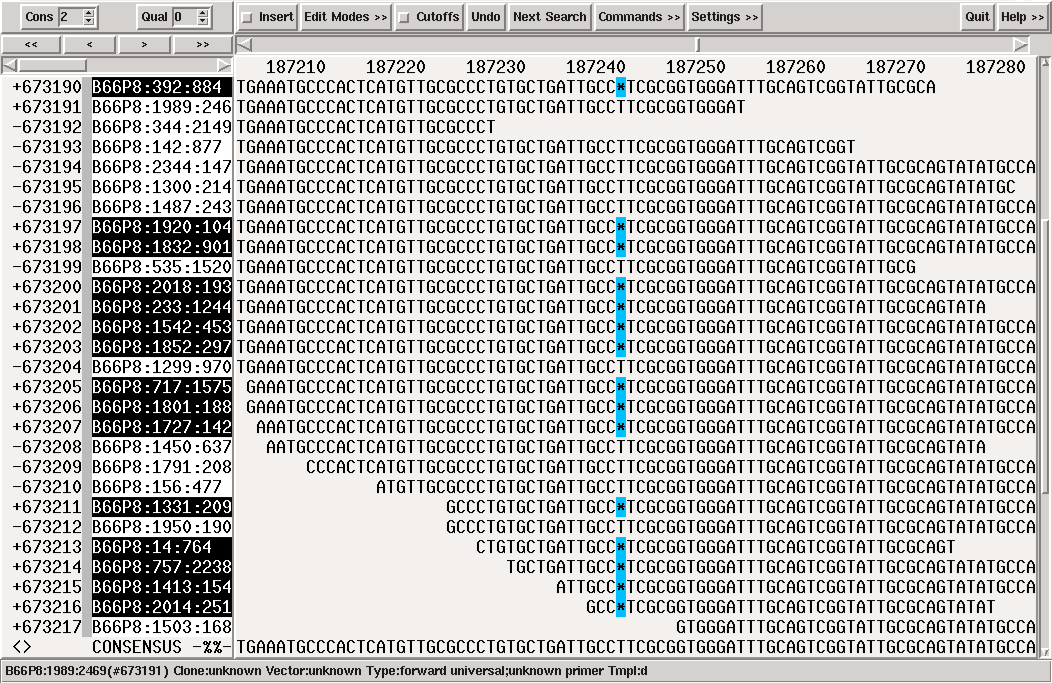Jump far right with the >> button
The height and width of the screenshot is (683, 1052).
tap(203, 45)
